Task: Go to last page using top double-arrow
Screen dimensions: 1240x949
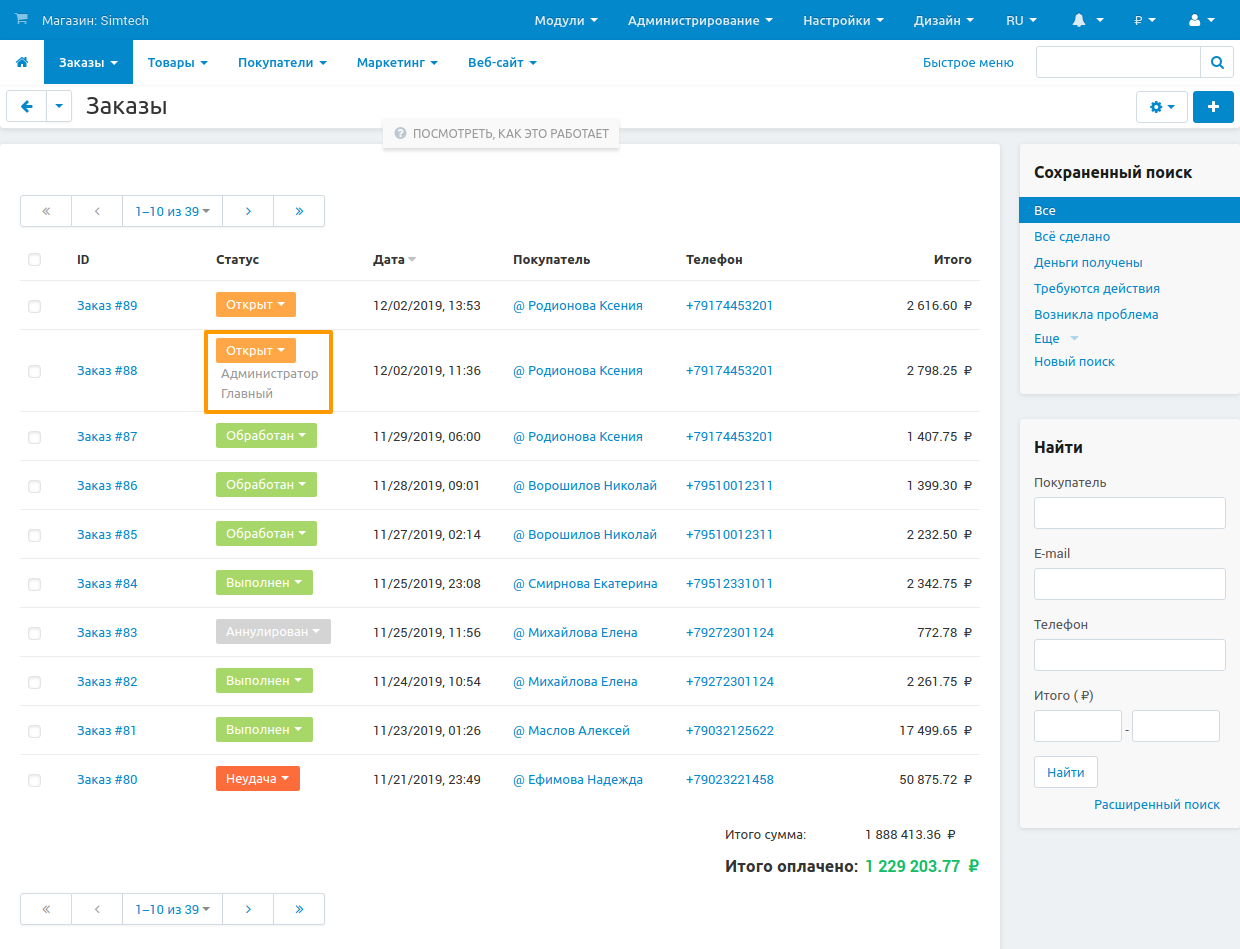Action: [x=299, y=211]
